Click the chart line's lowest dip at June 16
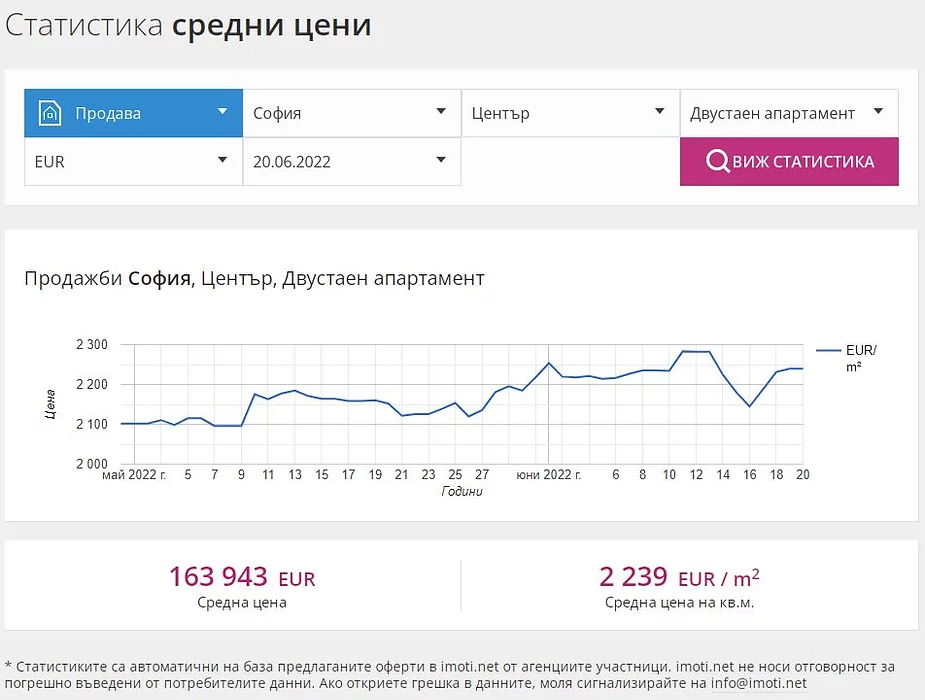Viewport: 925px width, 700px height. tap(749, 406)
